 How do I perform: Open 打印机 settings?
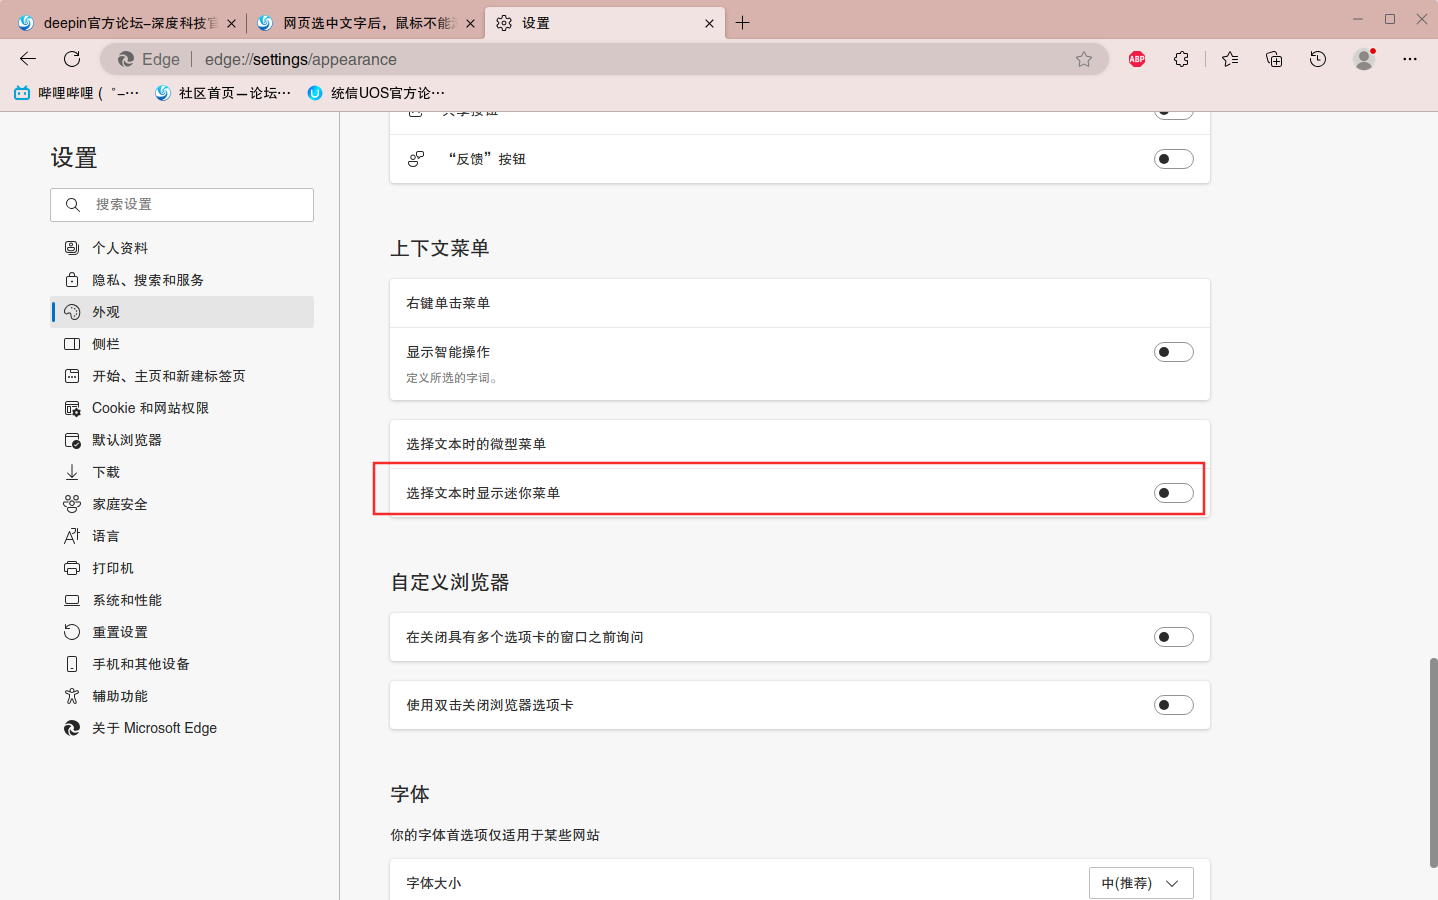pos(182,568)
